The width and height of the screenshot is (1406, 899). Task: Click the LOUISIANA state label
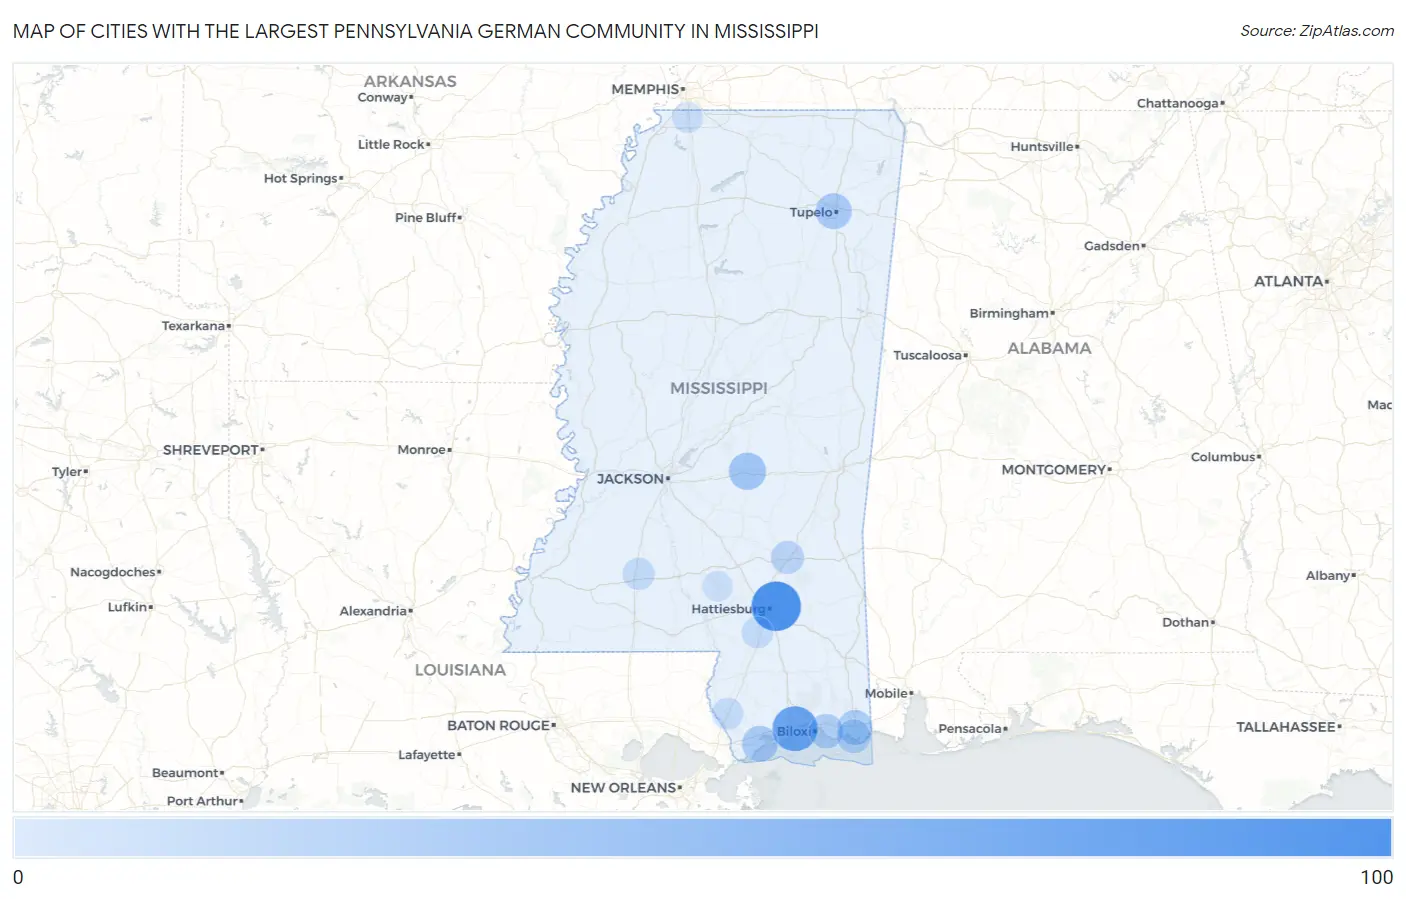(460, 670)
